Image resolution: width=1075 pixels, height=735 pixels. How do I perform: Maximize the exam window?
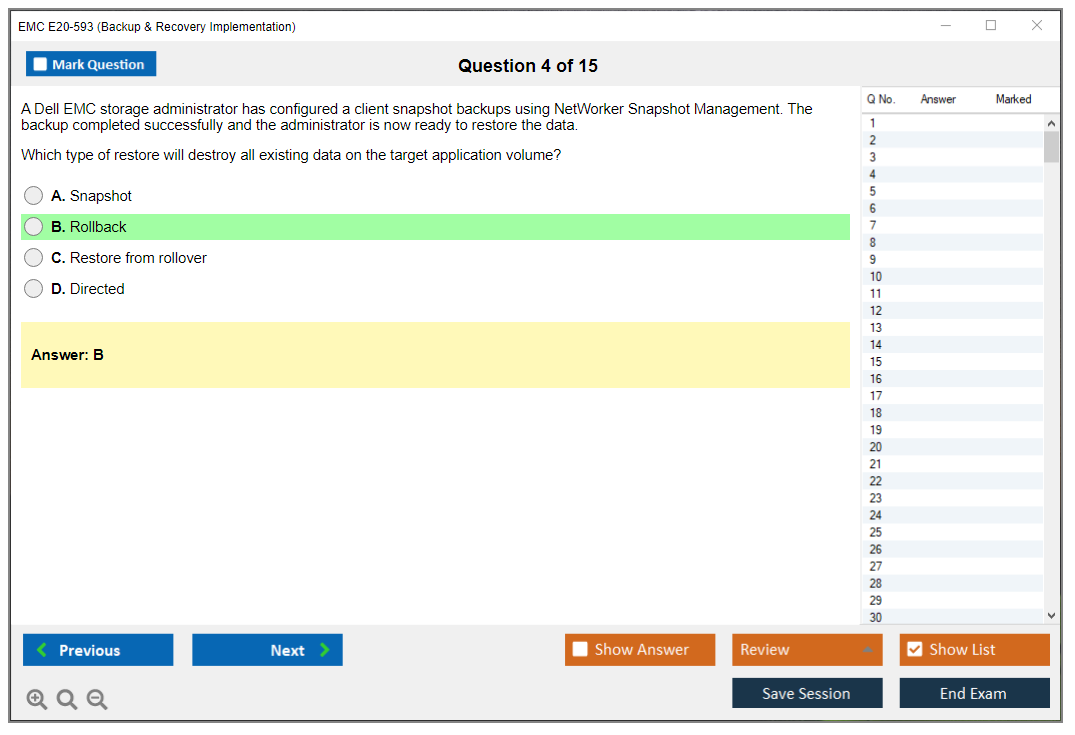[991, 26]
